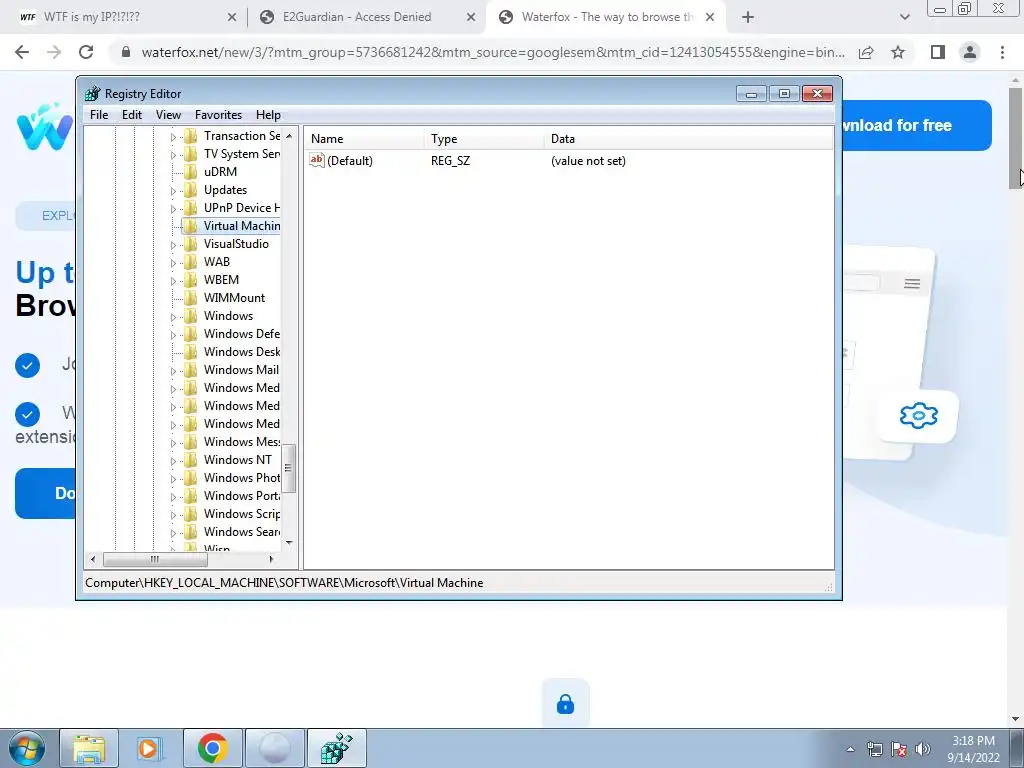Click the tree horizontal scrollbar thumb
Viewport: 1024px width, 768px height.
(x=155, y=559)
